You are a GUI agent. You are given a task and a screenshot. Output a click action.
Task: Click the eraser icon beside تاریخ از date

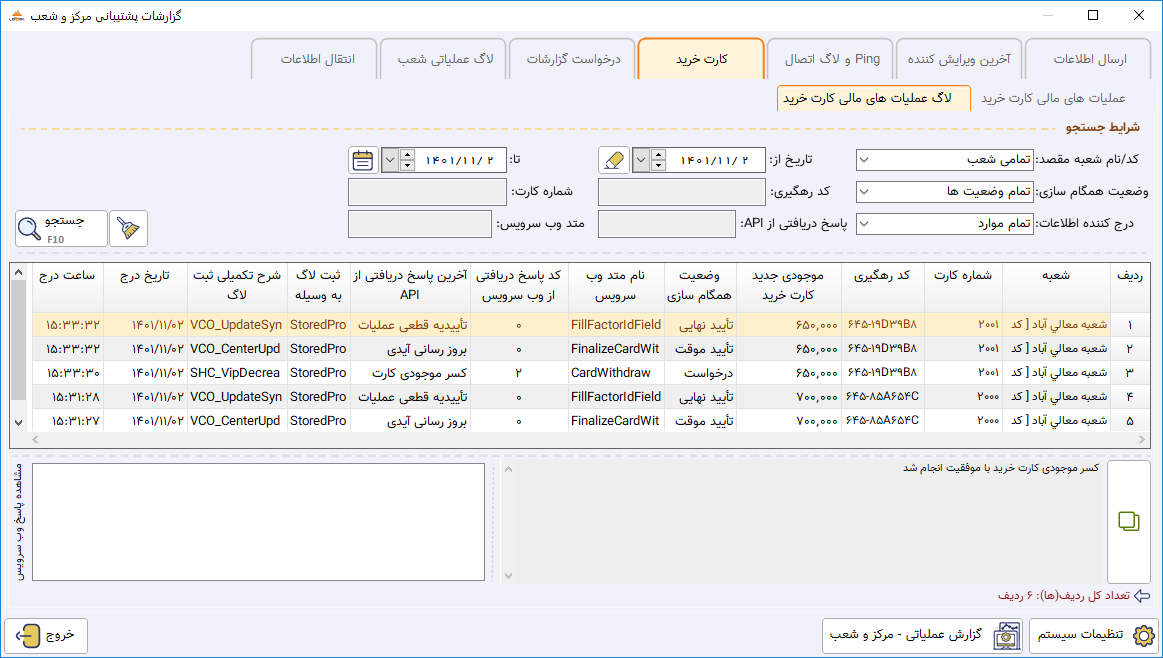[x=614, y=159]
